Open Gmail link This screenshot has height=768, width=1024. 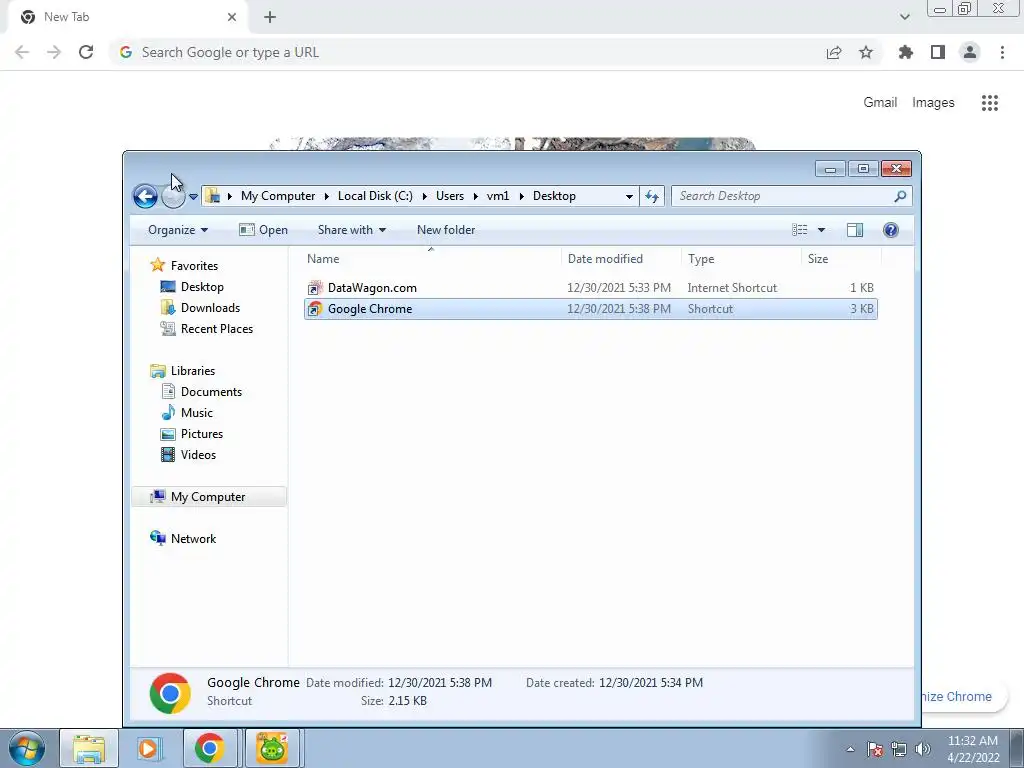pyautogui.click(x=880, y=103)
